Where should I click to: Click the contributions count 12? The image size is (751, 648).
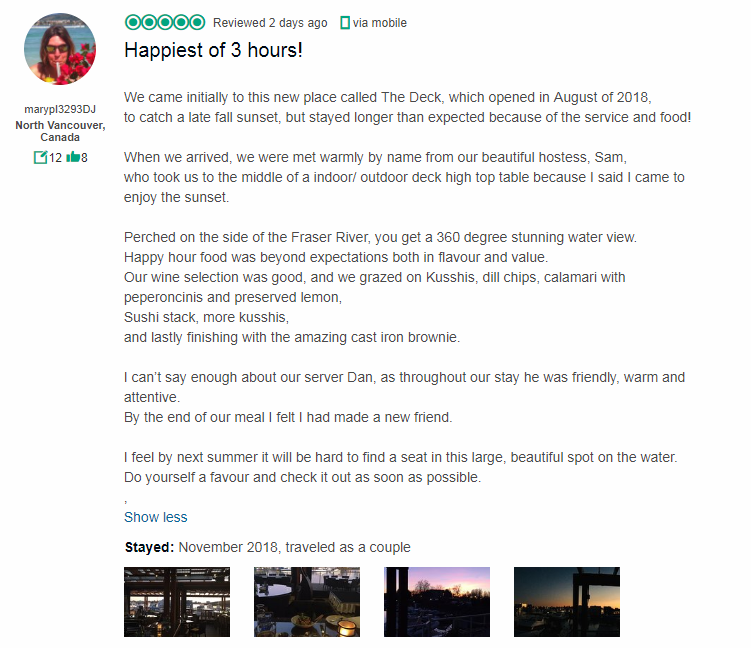55,158
